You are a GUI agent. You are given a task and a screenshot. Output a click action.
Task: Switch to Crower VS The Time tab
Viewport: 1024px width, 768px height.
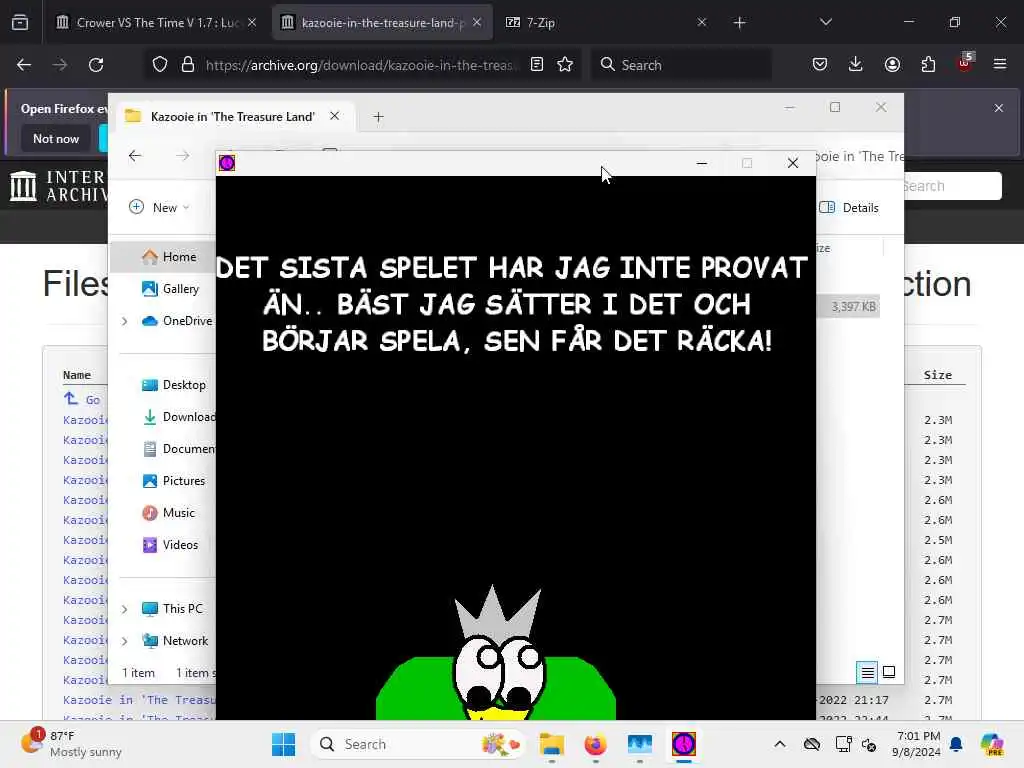156,22
